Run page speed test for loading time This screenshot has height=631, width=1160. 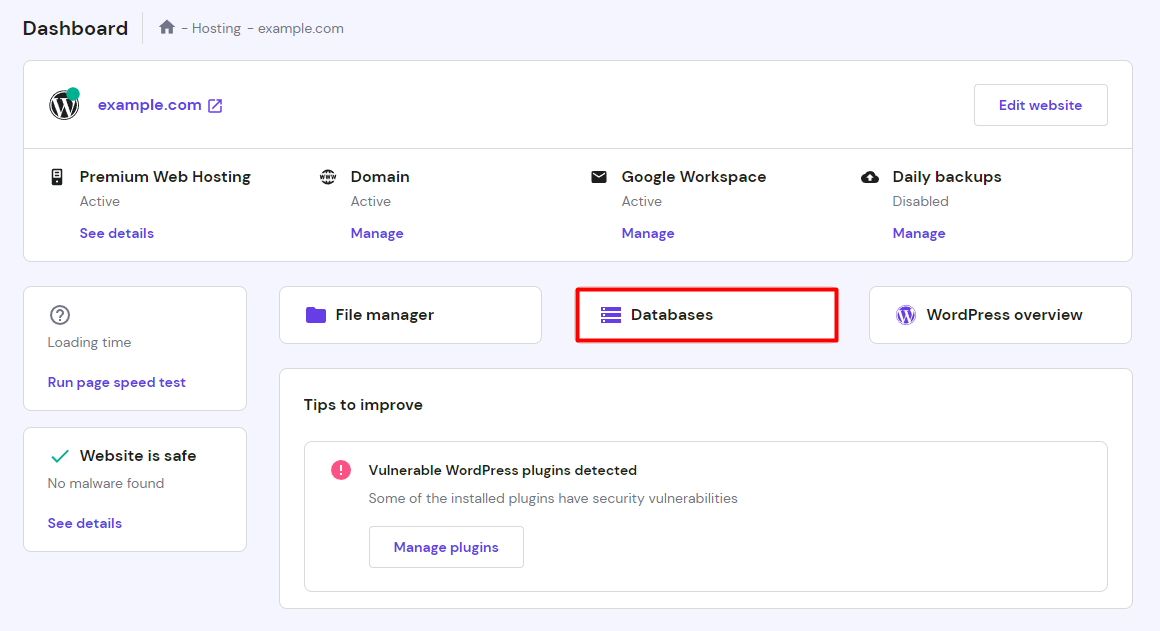click(116, 382)
